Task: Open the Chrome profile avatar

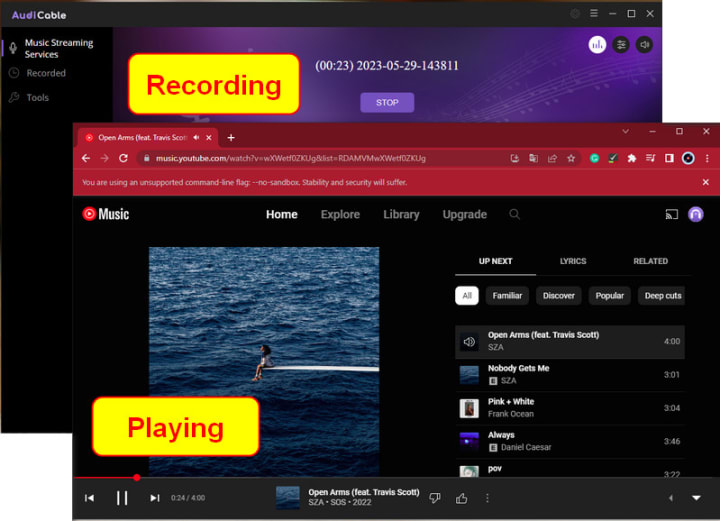Action: [x=688, y=158]
